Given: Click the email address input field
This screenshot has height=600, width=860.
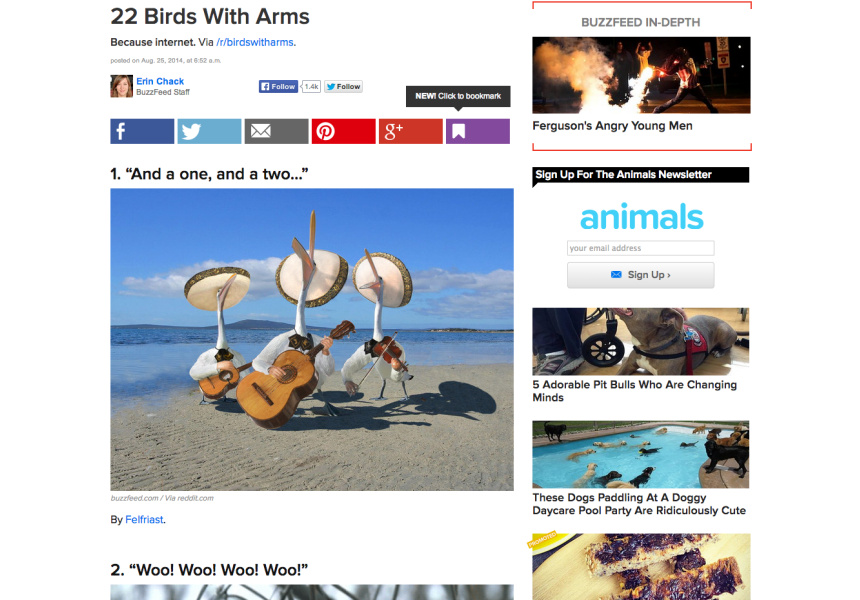Looking at the screenshot, I should pos(641,248).
